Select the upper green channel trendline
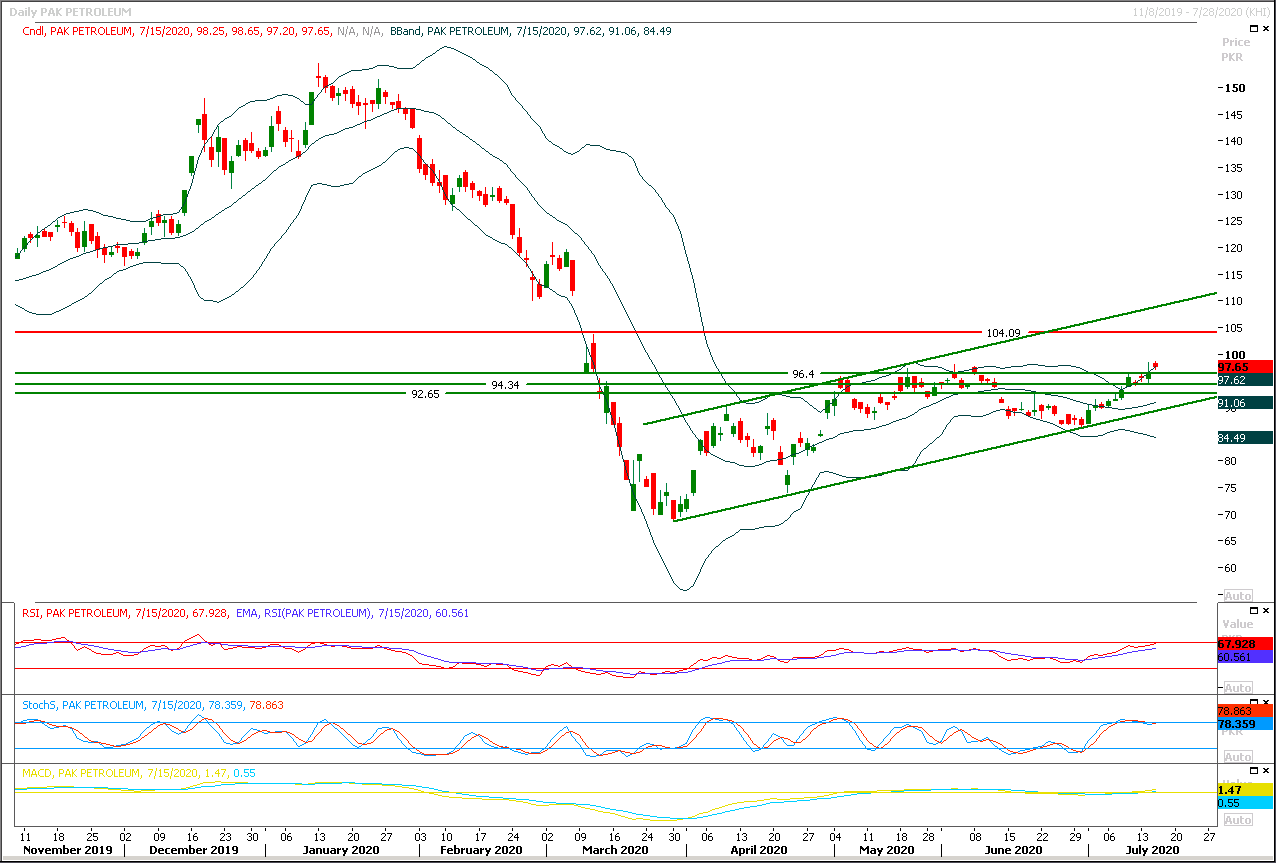This screenshot has width=1276, height=863. point(930,359)
